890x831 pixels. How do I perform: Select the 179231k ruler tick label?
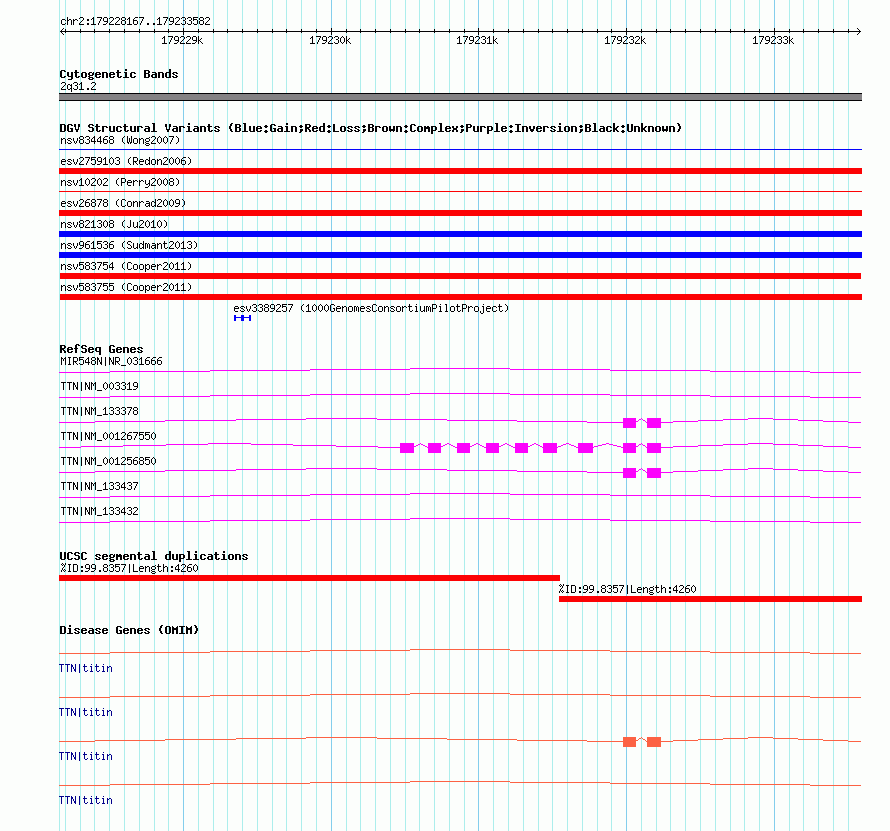pyautogui.click(x=477, y=40)
